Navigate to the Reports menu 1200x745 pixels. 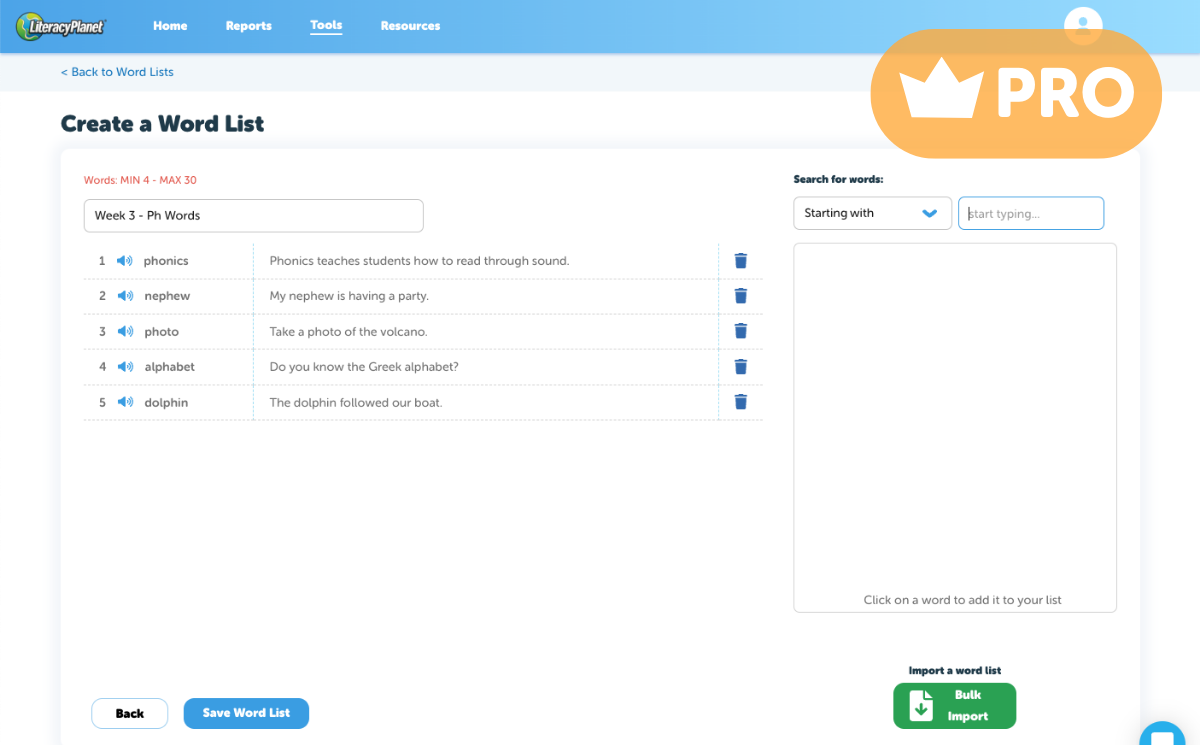(x=248, y=26)
